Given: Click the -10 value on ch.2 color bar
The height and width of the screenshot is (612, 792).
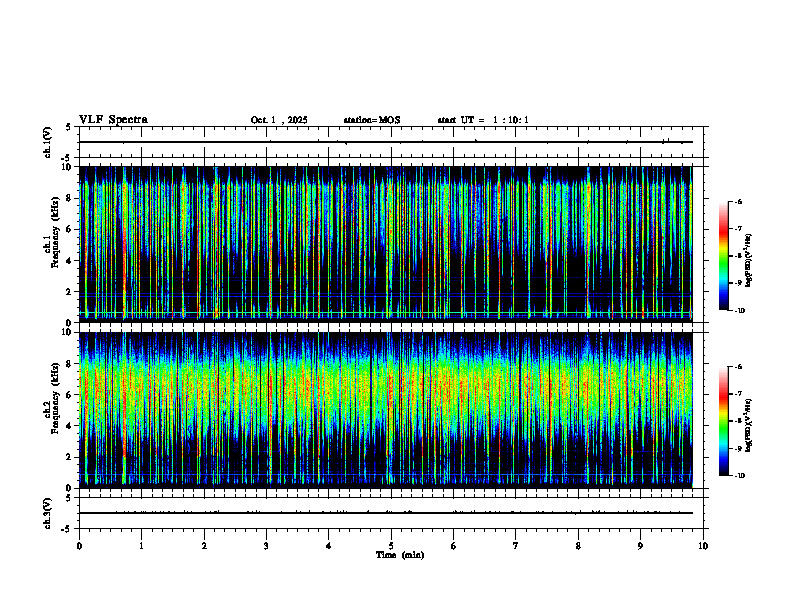Looking at the screenshot, I should pos(740,476).
